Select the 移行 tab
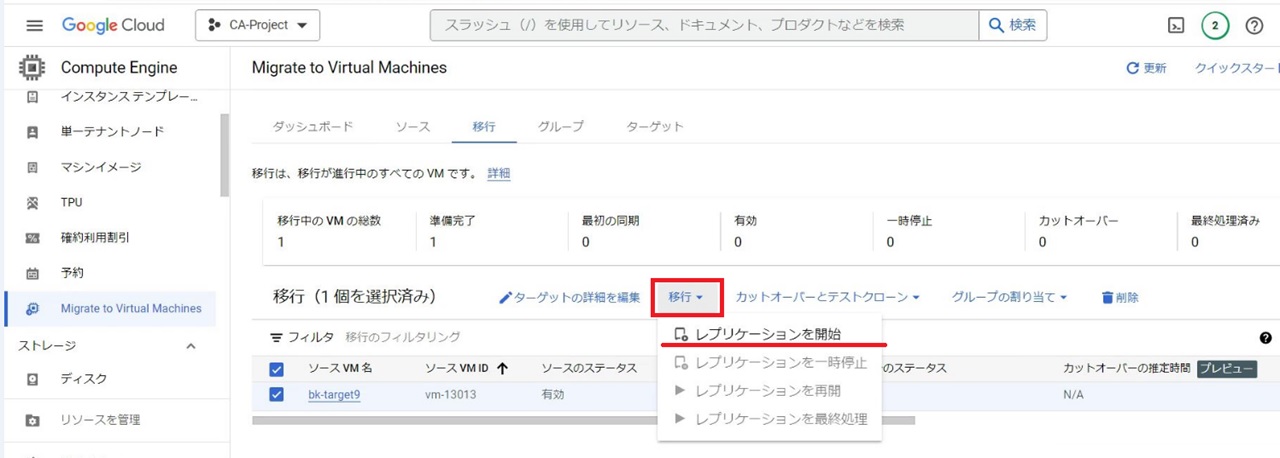The image size is (1280, 458). pos(484,127)
